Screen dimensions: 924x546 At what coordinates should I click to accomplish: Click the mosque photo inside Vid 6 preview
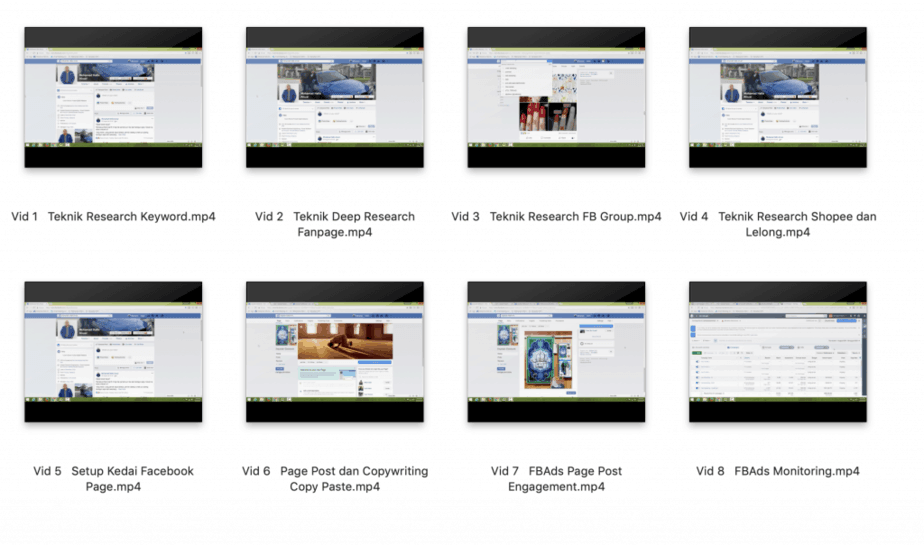pyautogui.click(x=344, y=340)
